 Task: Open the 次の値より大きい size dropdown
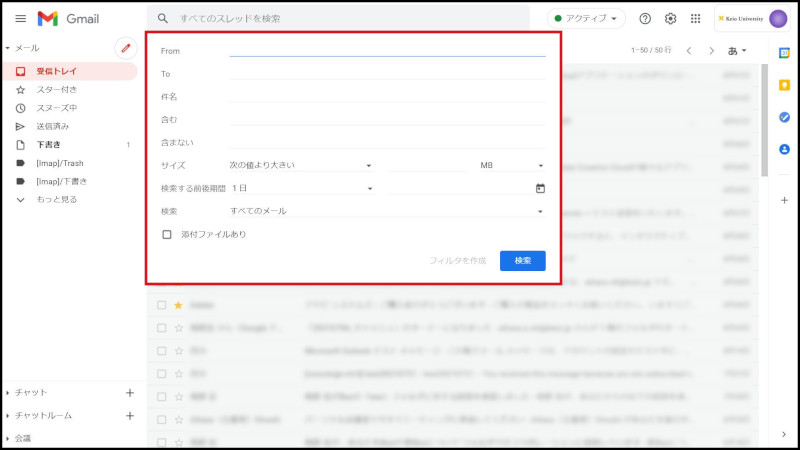tap(301, 165)
